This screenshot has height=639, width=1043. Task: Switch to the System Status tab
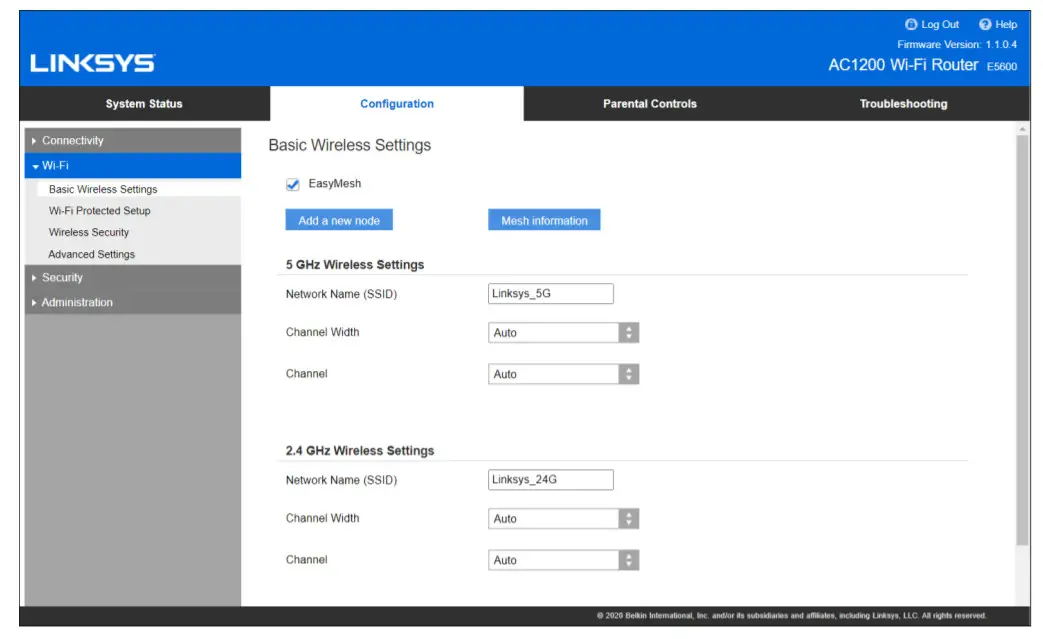(140, 104)
